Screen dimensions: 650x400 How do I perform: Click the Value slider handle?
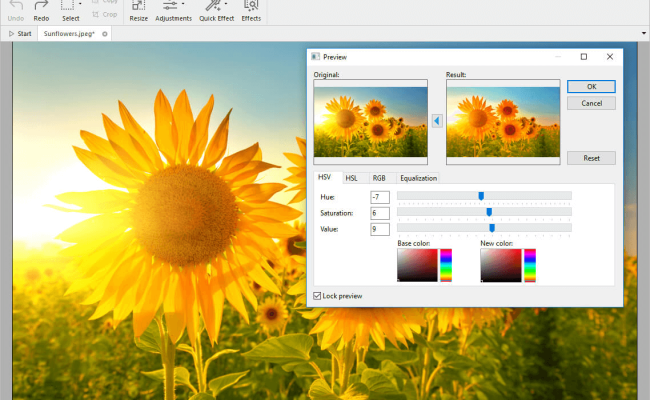492,228
